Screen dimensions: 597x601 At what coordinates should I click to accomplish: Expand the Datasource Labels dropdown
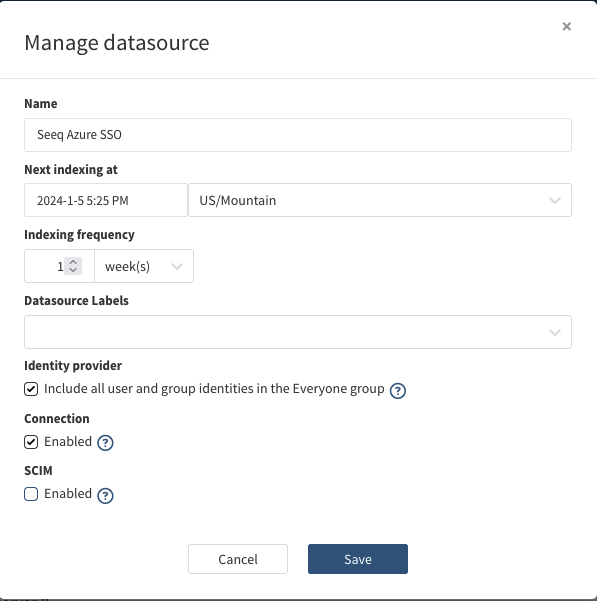pos(298,332)
